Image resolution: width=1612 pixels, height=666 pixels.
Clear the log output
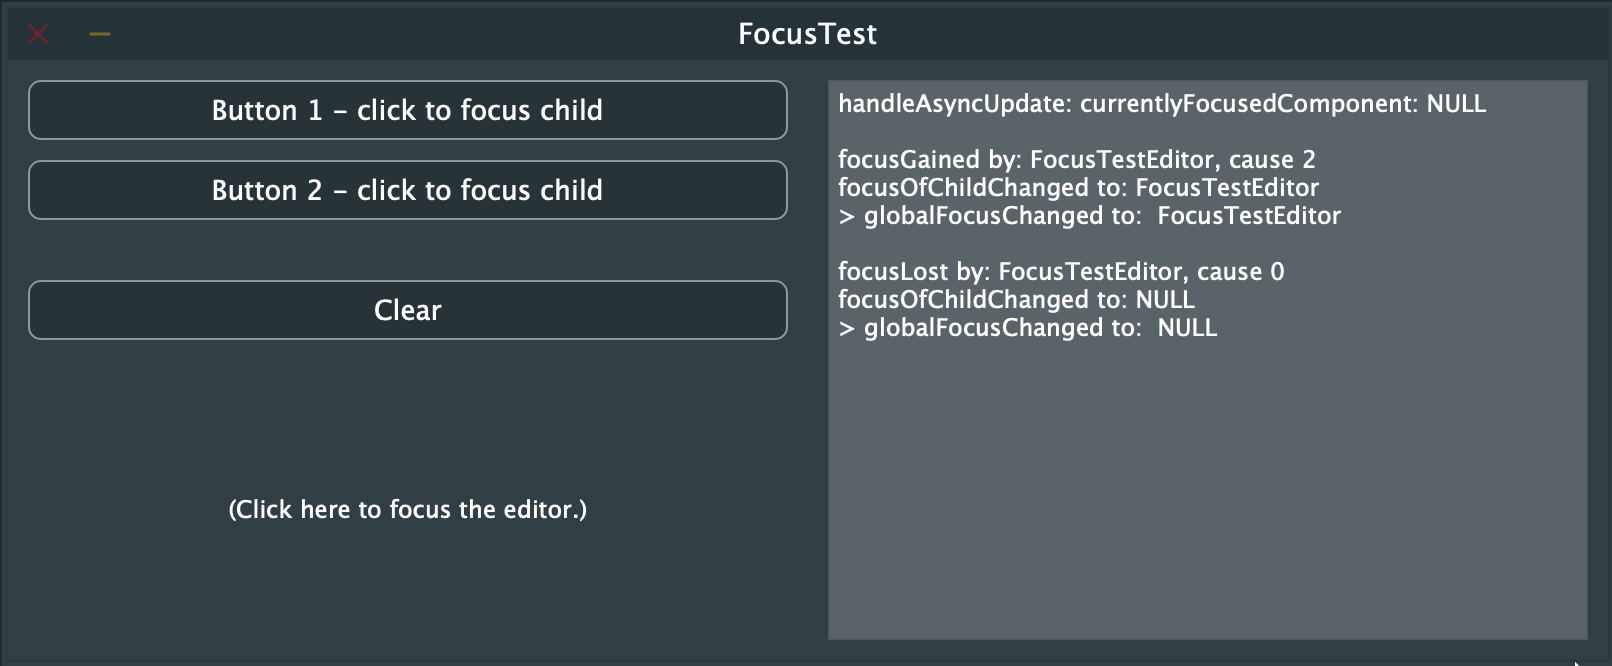tap(407, 310)
